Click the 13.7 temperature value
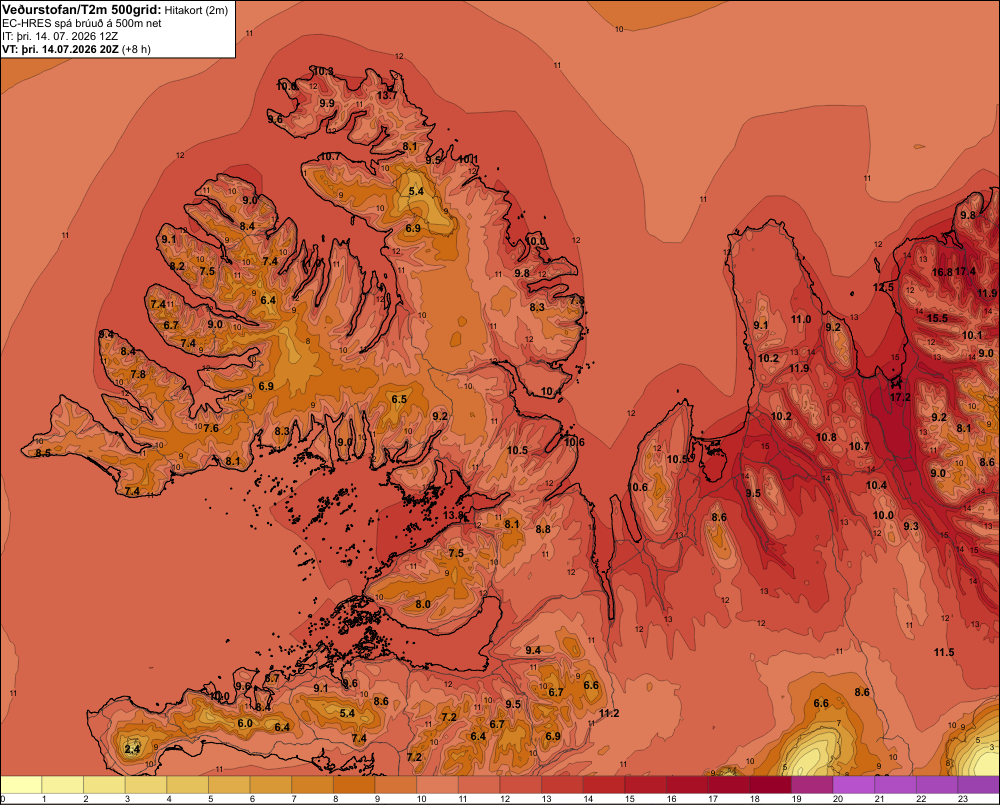This screenshot has width=1000, height=805. click(x=386, y=96)
